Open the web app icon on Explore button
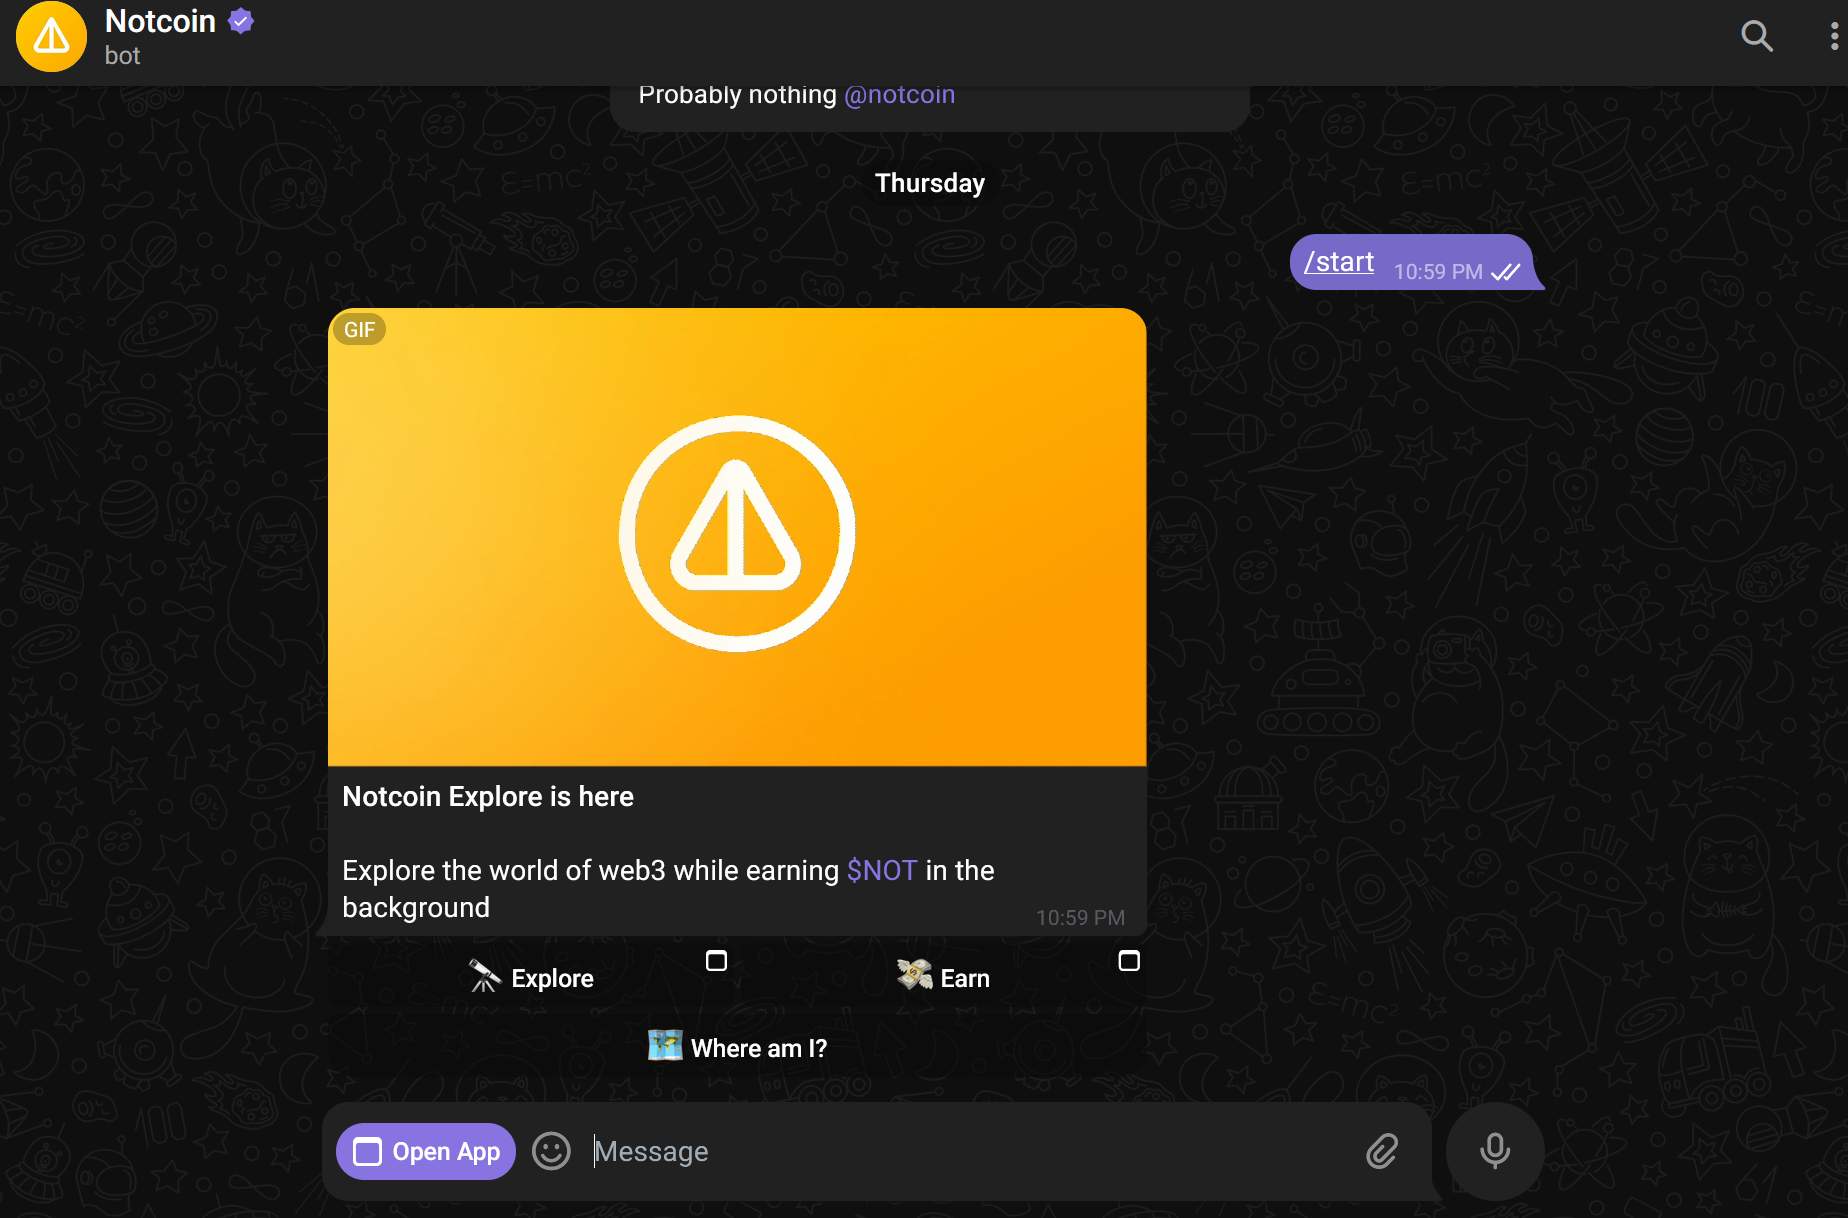The height and width of the screenshot is (1218, 1848). (716, 961)
